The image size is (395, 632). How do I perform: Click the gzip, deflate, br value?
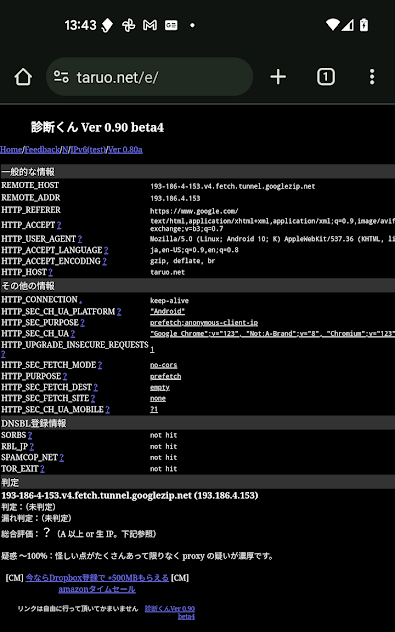(x=182, y=261)
